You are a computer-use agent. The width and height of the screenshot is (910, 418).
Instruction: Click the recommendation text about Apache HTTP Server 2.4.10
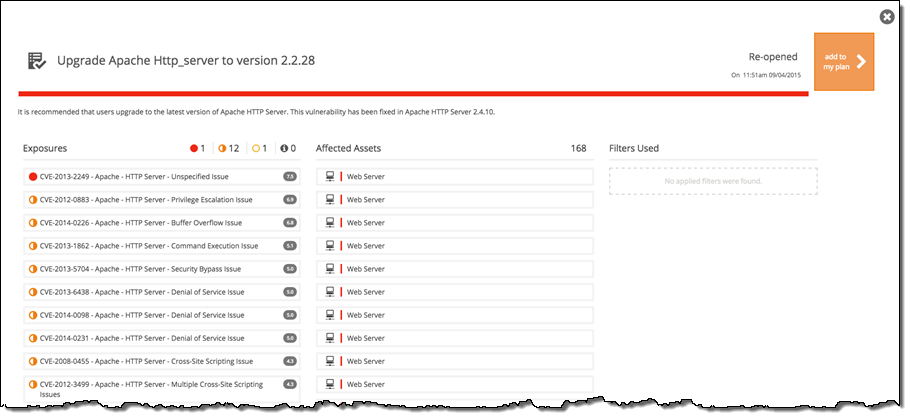[257, 111]
